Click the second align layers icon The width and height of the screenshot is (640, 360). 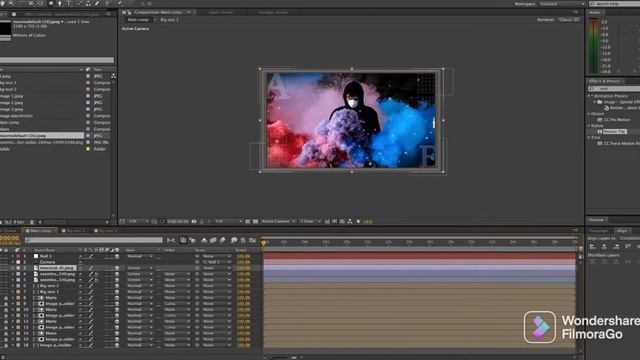(604, 247)
